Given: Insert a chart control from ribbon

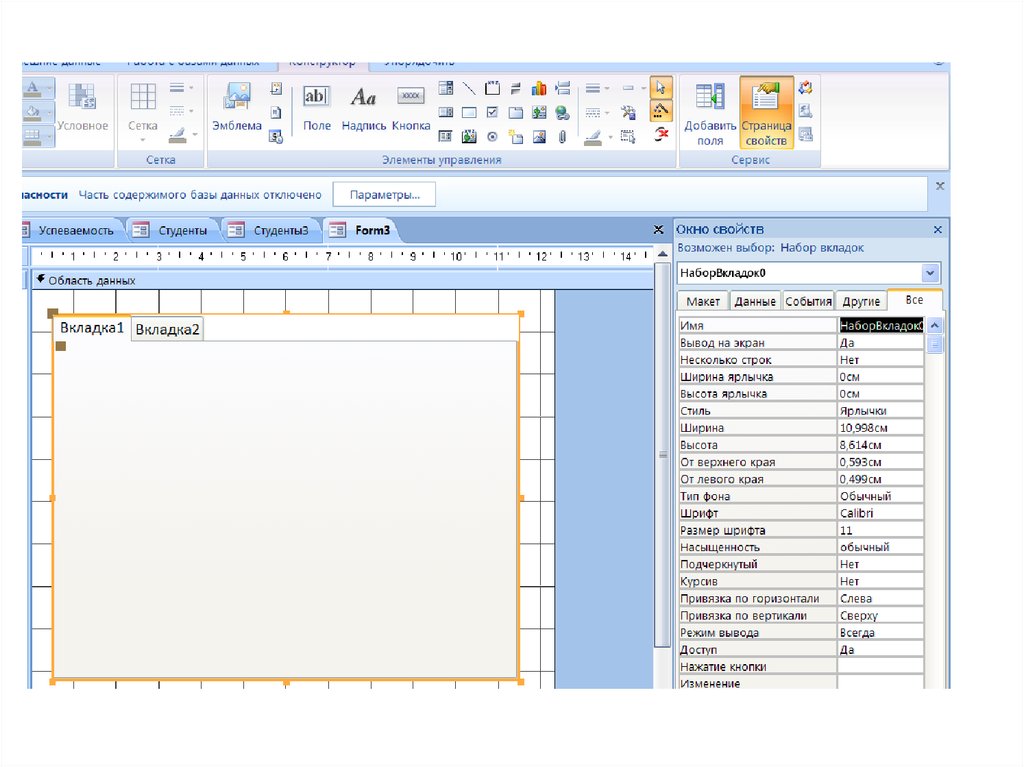Looking at the screenshot, I should 540,88.
